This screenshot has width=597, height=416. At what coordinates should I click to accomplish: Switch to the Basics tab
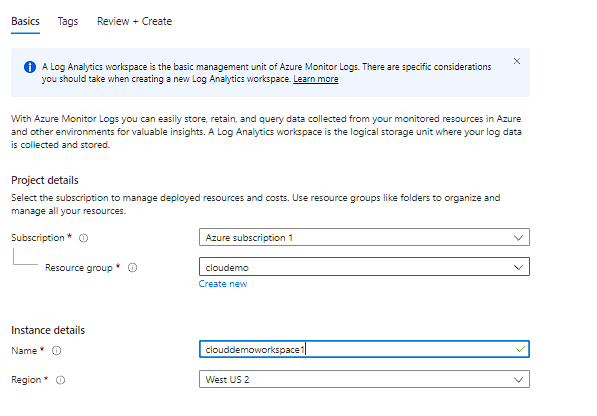point(25,21)
